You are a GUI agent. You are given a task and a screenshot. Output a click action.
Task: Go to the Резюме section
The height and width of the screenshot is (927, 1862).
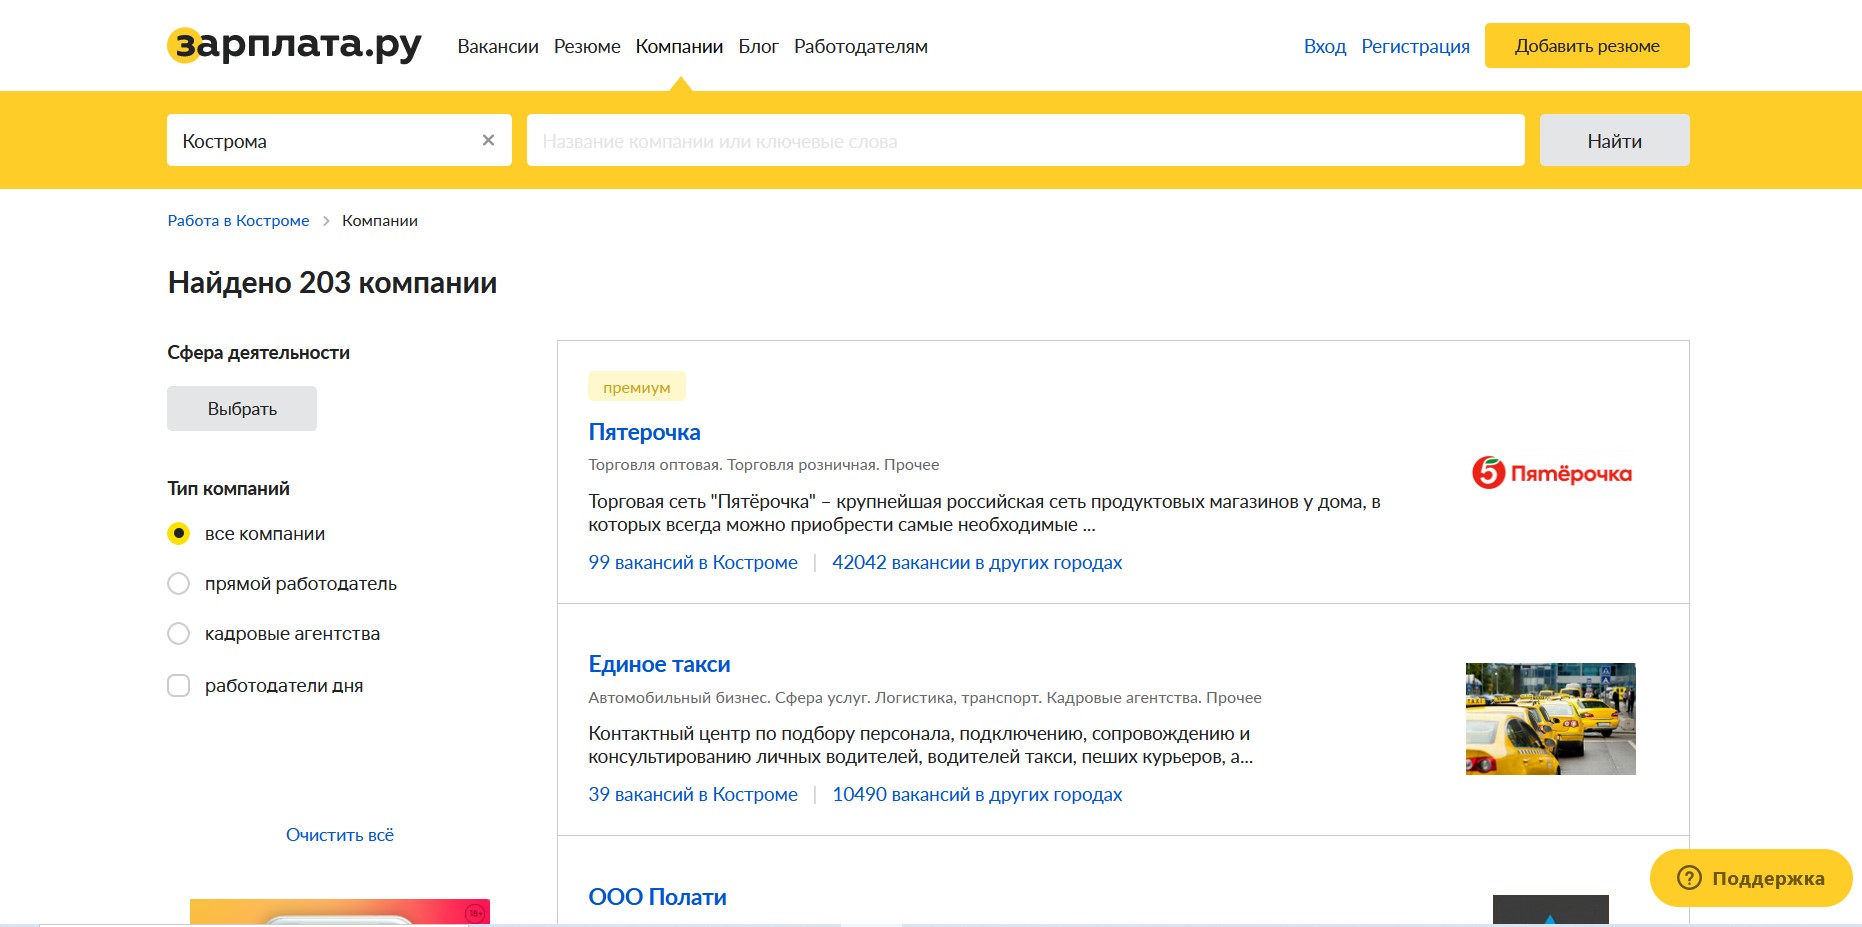(x=587, y=47)
